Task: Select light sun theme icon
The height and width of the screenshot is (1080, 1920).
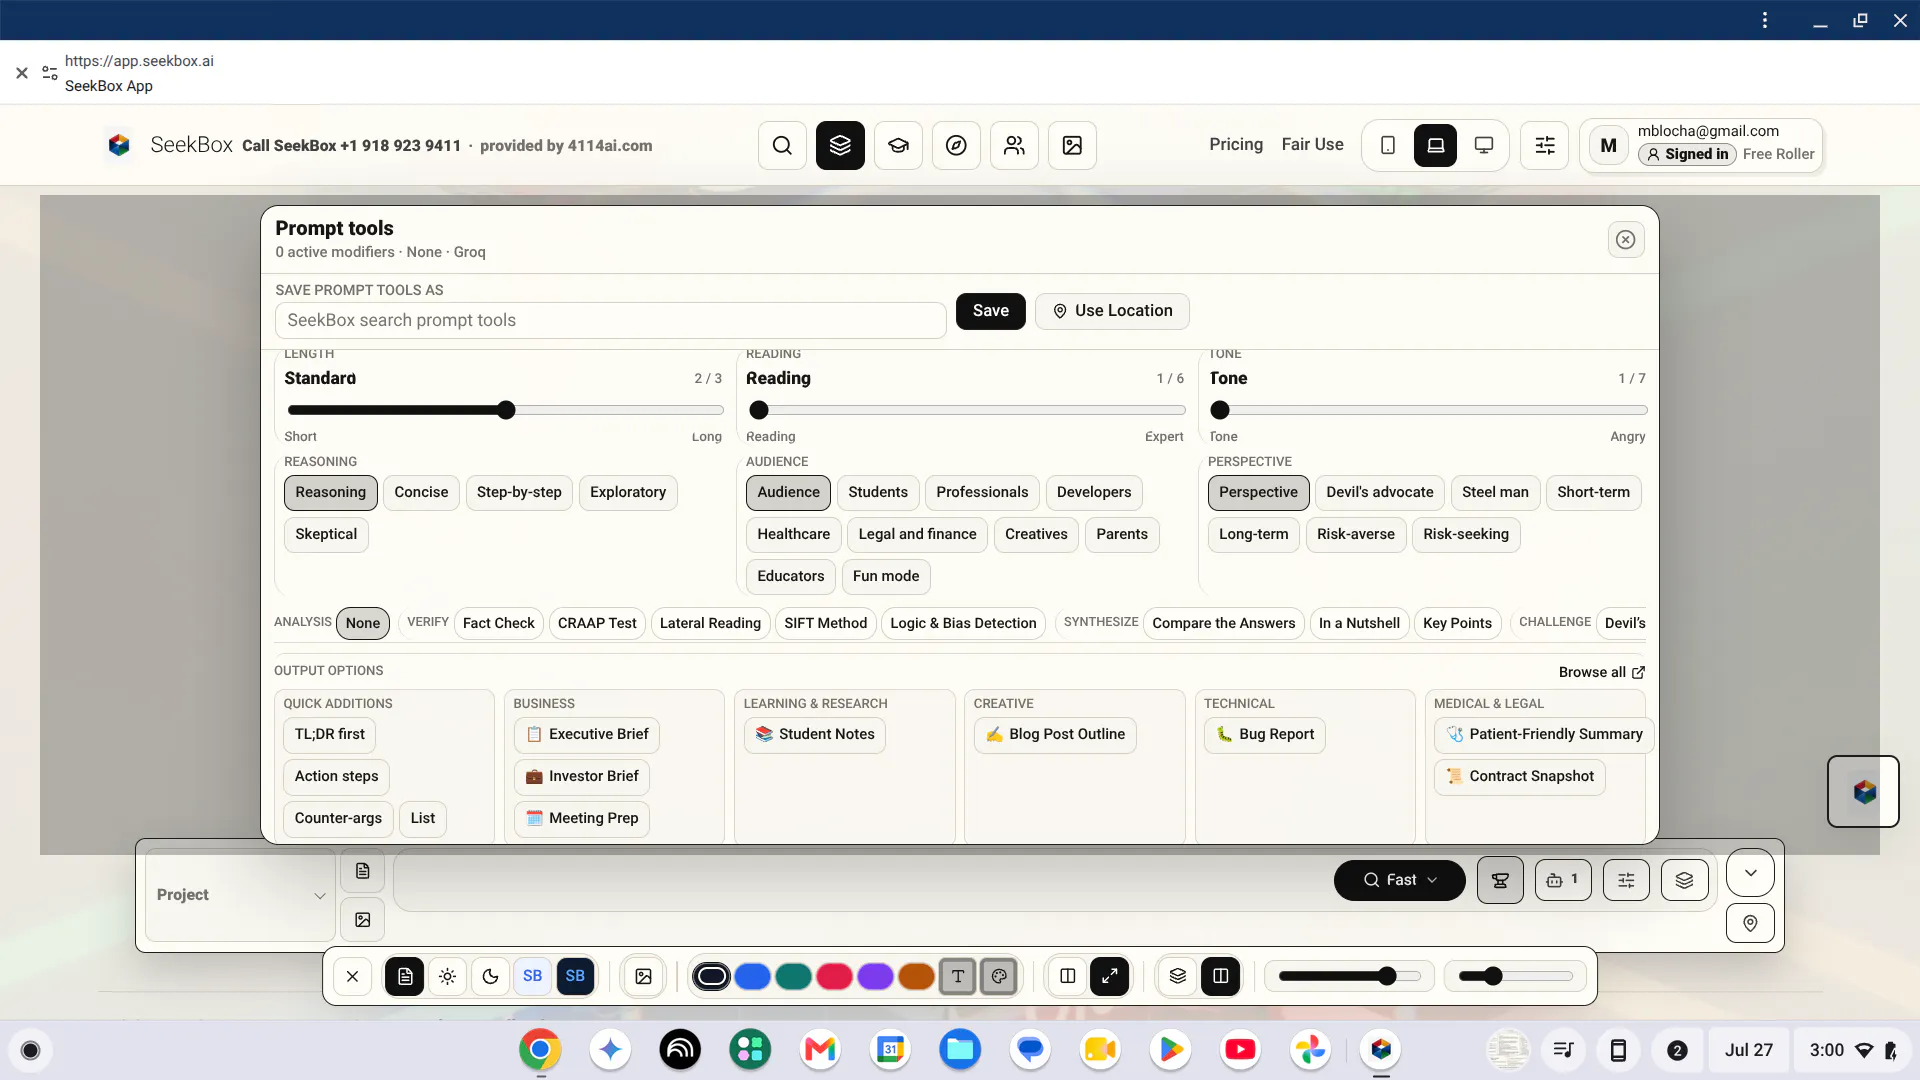Action: click(x=447, y=976)
